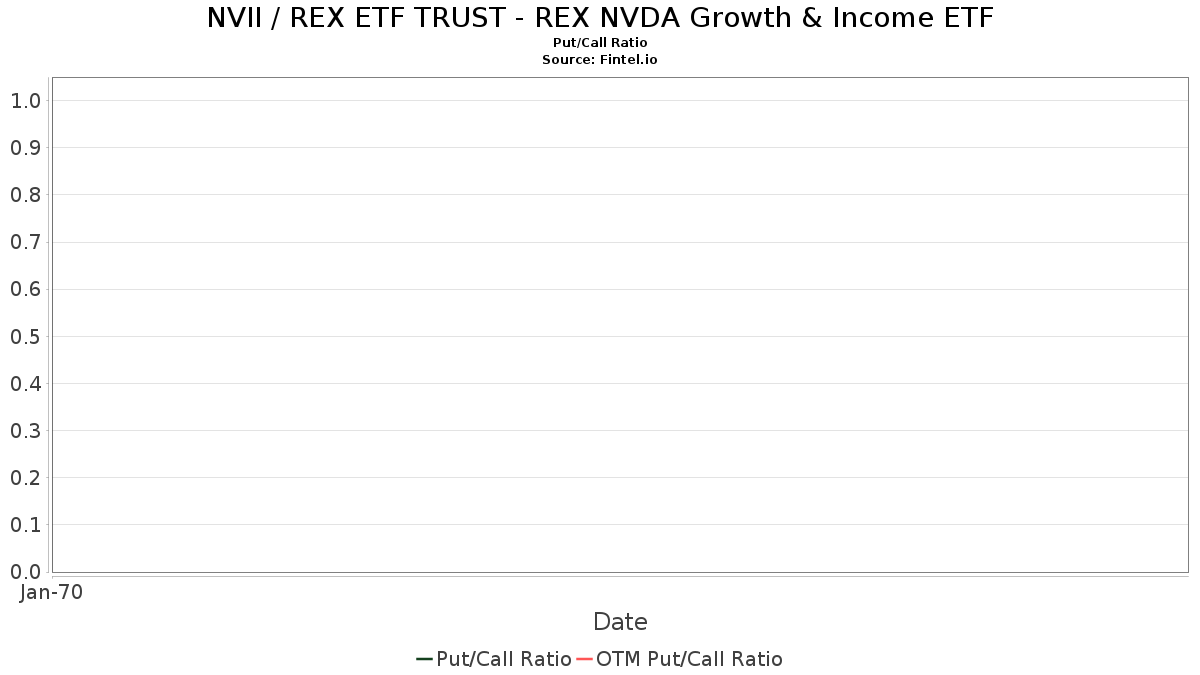Select the Jan-70 x-axis tick label
The width and height of the screenshot is (1200, 675).
click(51, 592)
